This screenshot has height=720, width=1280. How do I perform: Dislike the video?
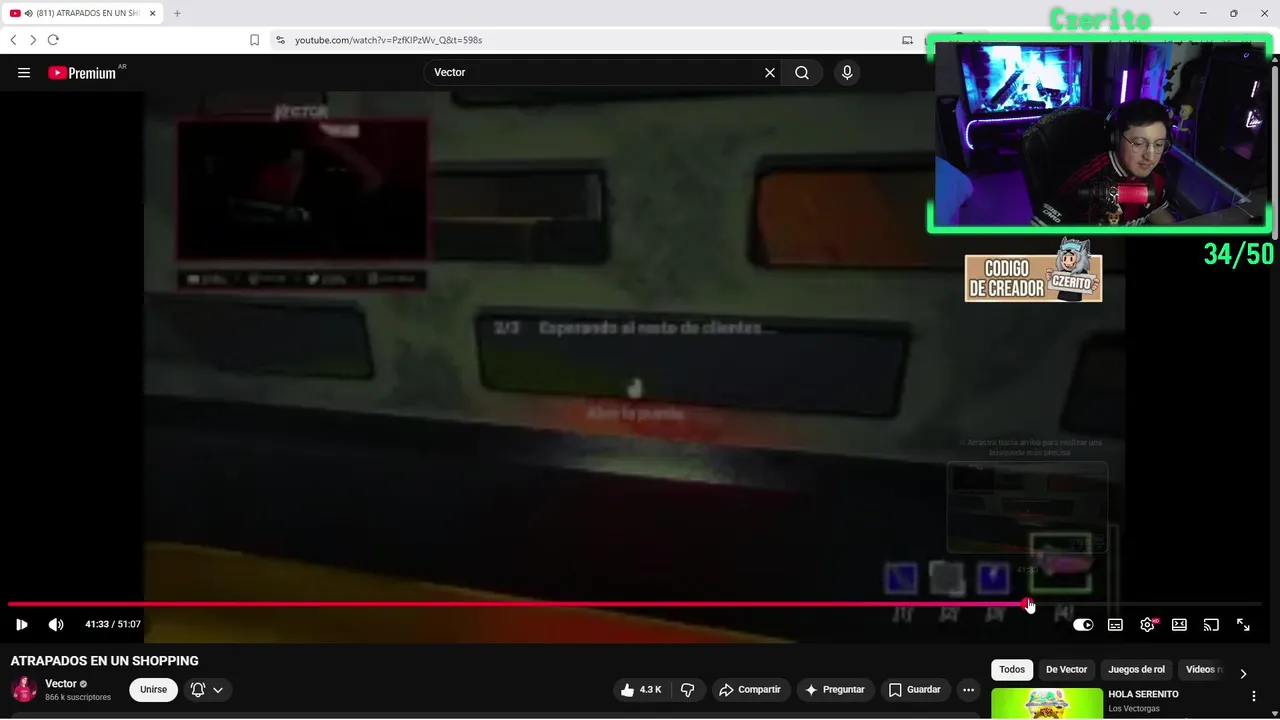pyautogui.click(x=688, y=690)
